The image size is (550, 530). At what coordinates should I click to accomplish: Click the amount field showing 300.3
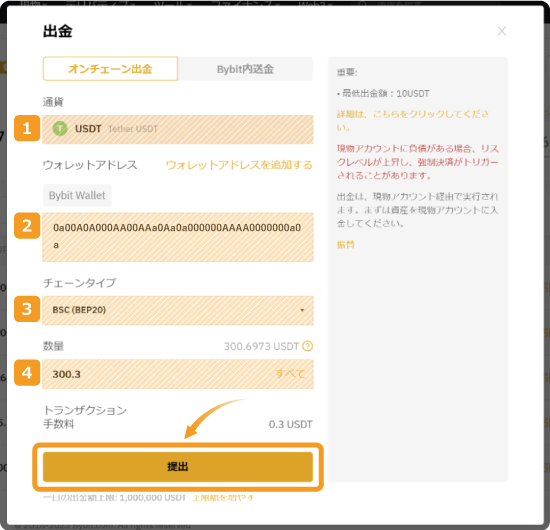point(178,374)
